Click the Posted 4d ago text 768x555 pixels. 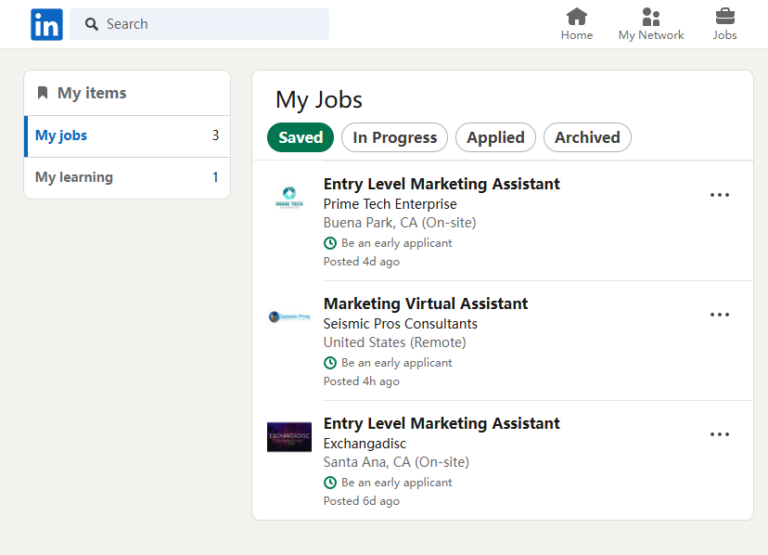coord(361,262)
